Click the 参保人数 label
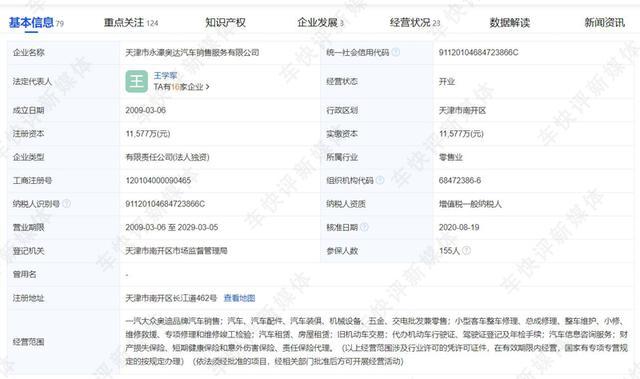Screen dimensions: 640x379 click(x=342, y=250)
